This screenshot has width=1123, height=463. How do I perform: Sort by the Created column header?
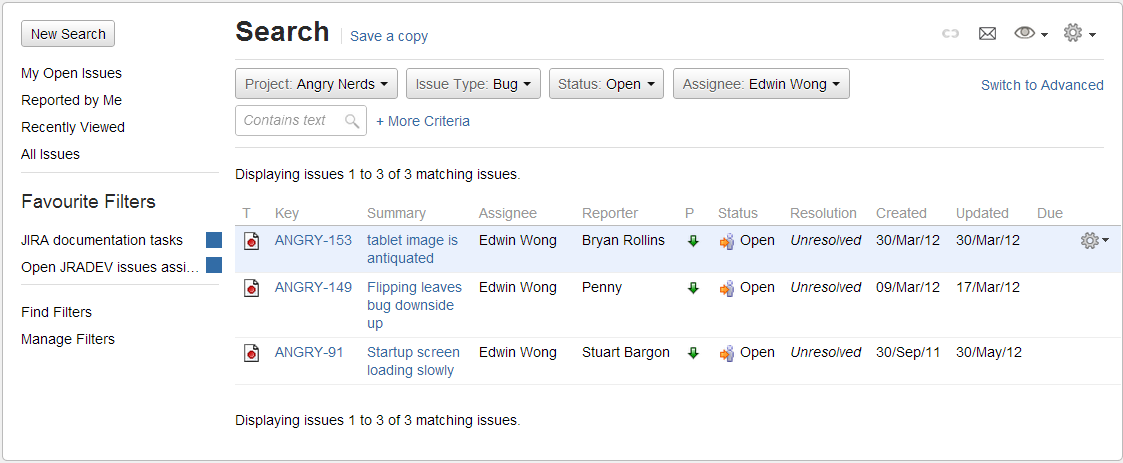(x=901, y=213)
